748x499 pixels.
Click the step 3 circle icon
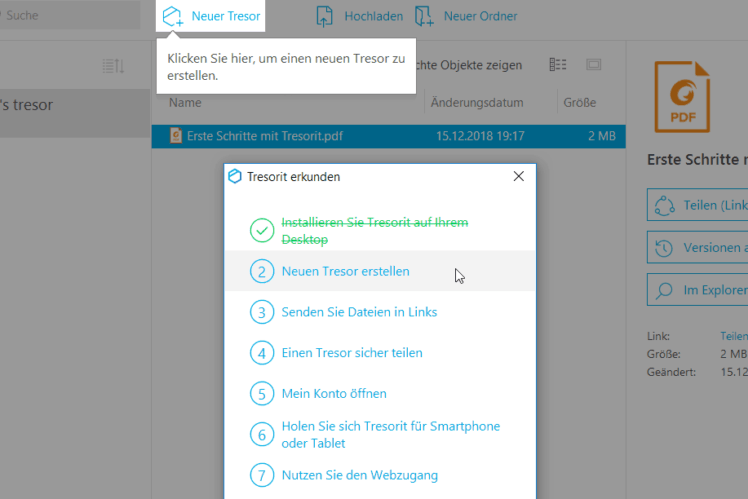pyautogui.click(x=262, y=312)
